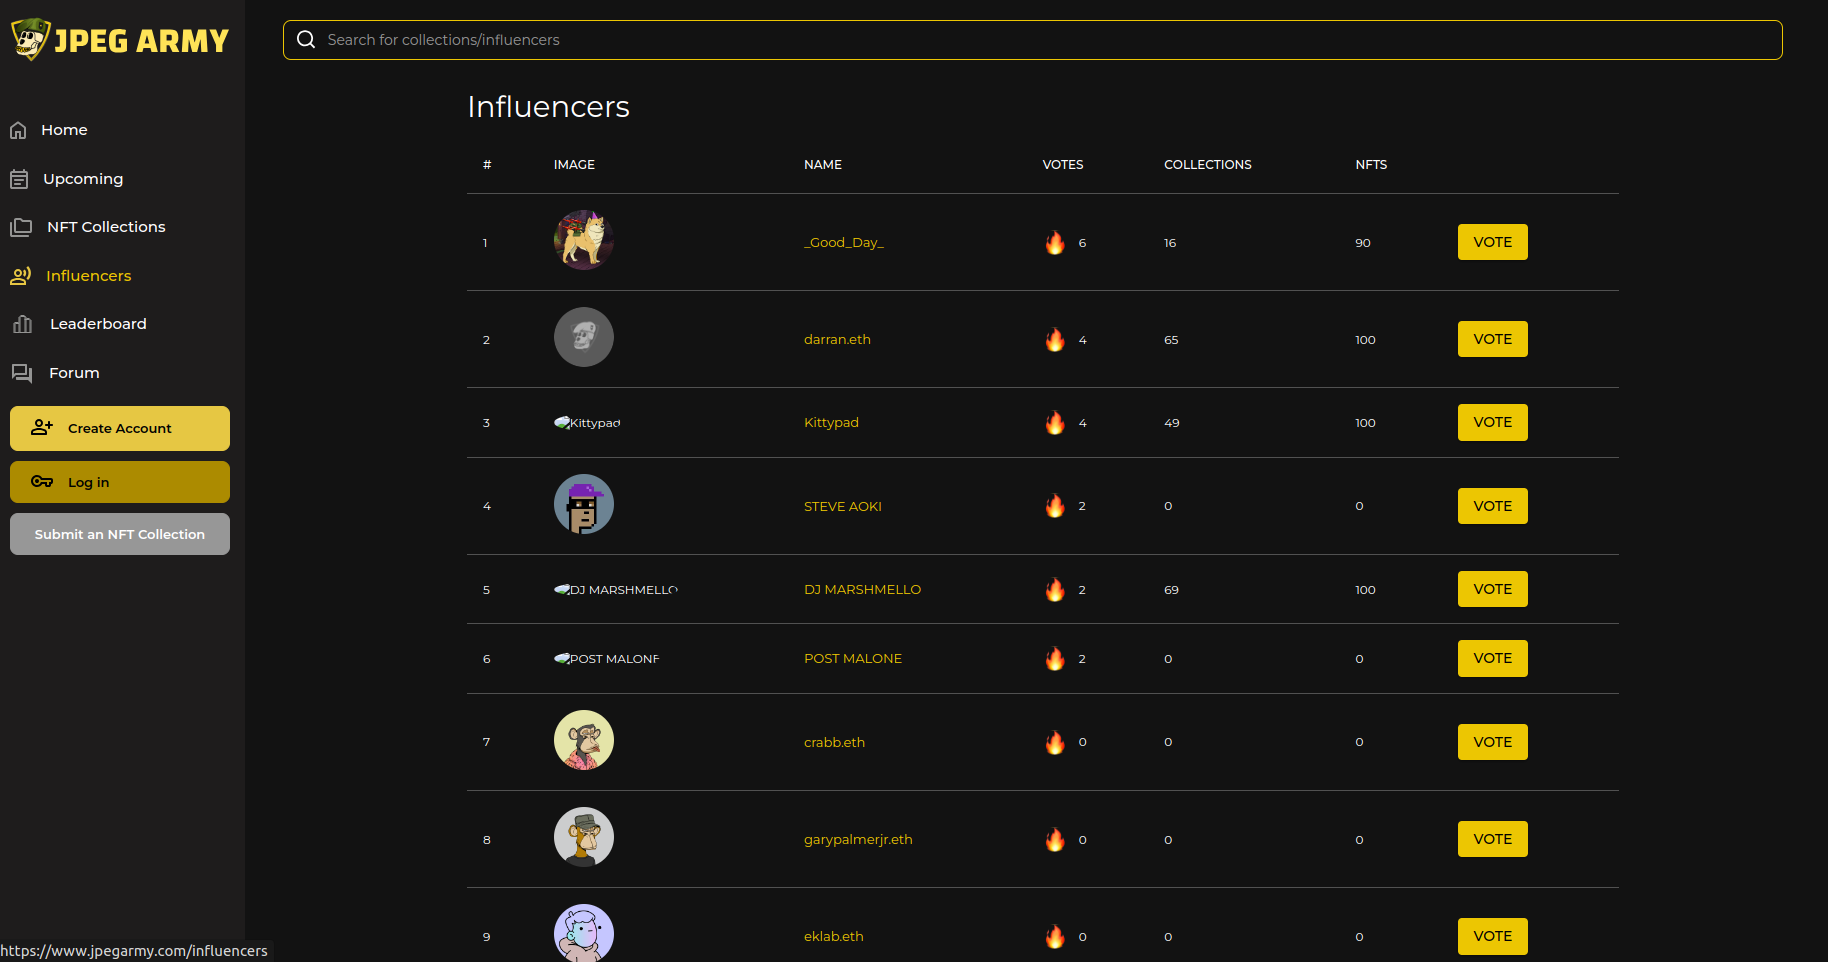
Task: Open the Upcoming page from sidebar
Action: (83, 179)
